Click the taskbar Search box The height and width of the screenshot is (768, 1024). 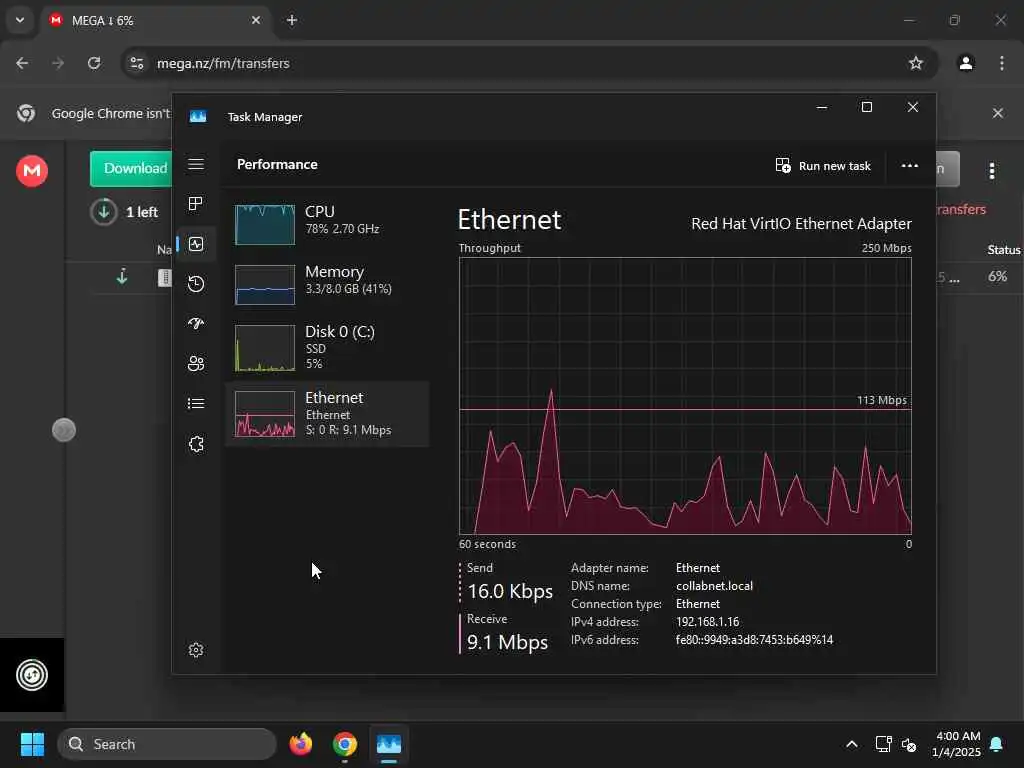(167, 744)
